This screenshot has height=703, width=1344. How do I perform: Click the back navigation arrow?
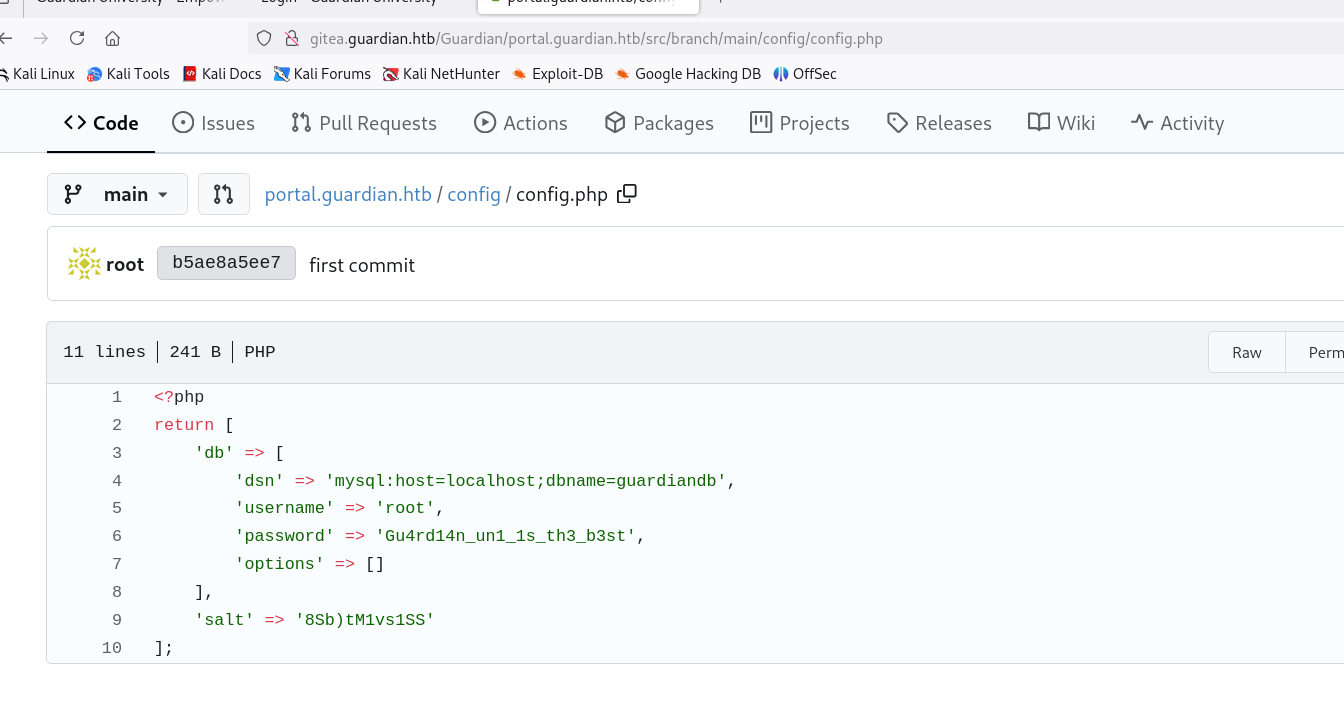6,39
